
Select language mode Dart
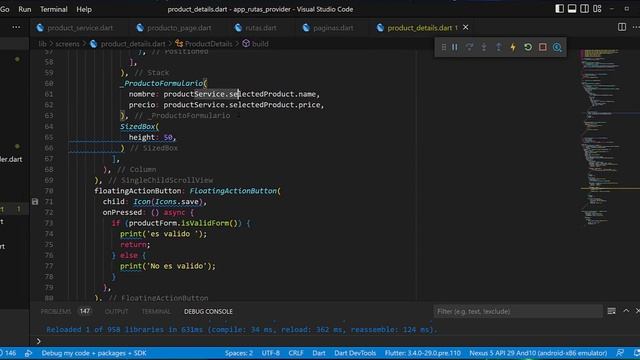pos(319,353)
